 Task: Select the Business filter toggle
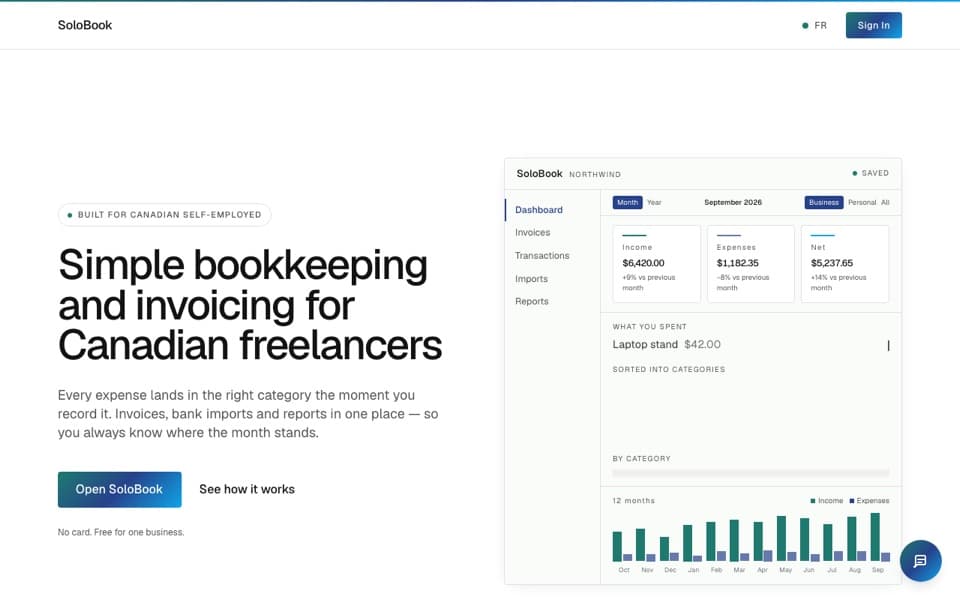tap(823, 202)
